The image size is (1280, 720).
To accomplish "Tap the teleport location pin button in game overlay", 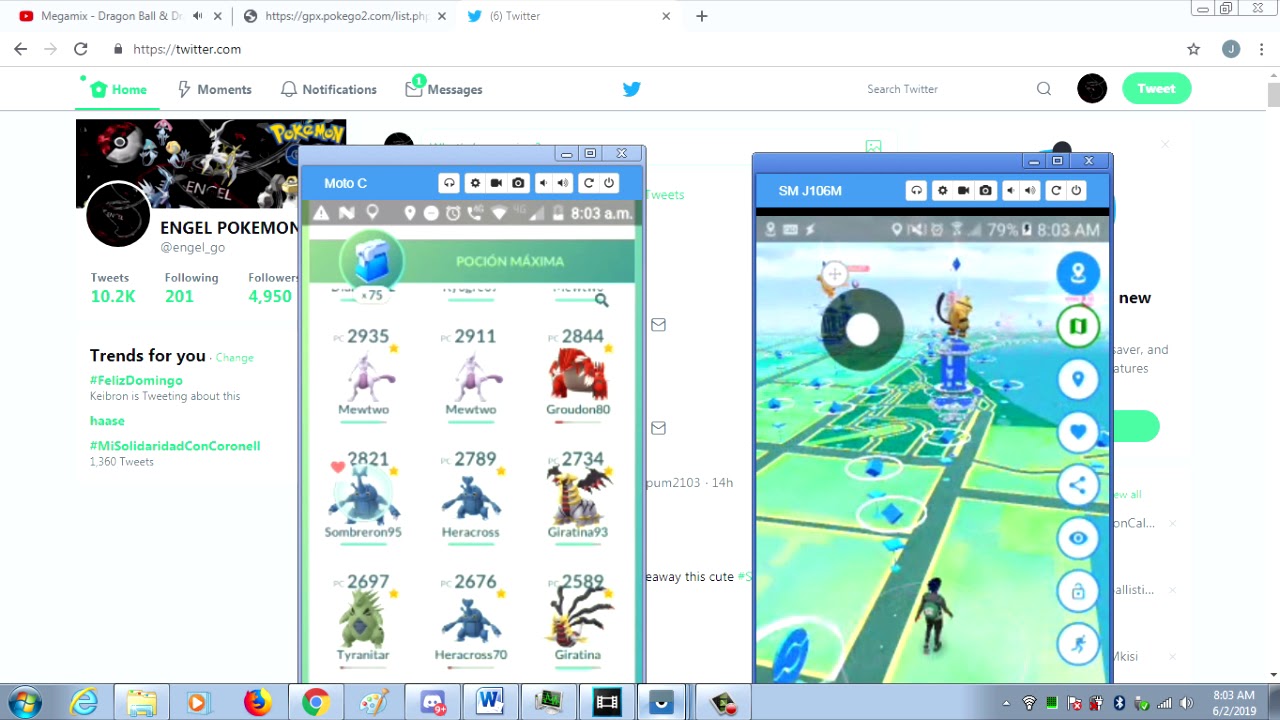I will (x=1078, y=273).
